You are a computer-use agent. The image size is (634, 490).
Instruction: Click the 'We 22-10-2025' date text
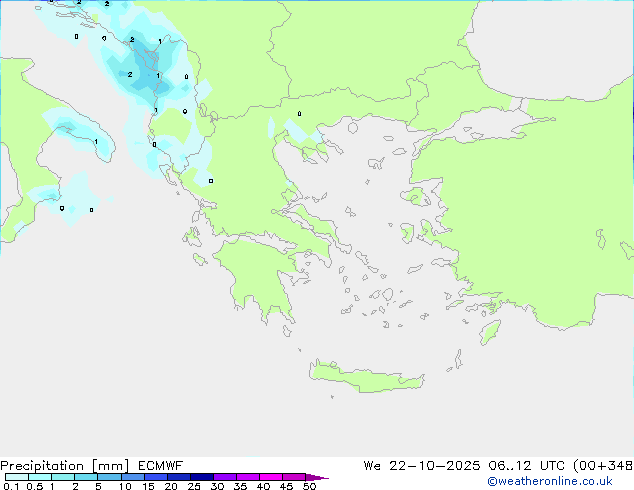coord(422,466)
